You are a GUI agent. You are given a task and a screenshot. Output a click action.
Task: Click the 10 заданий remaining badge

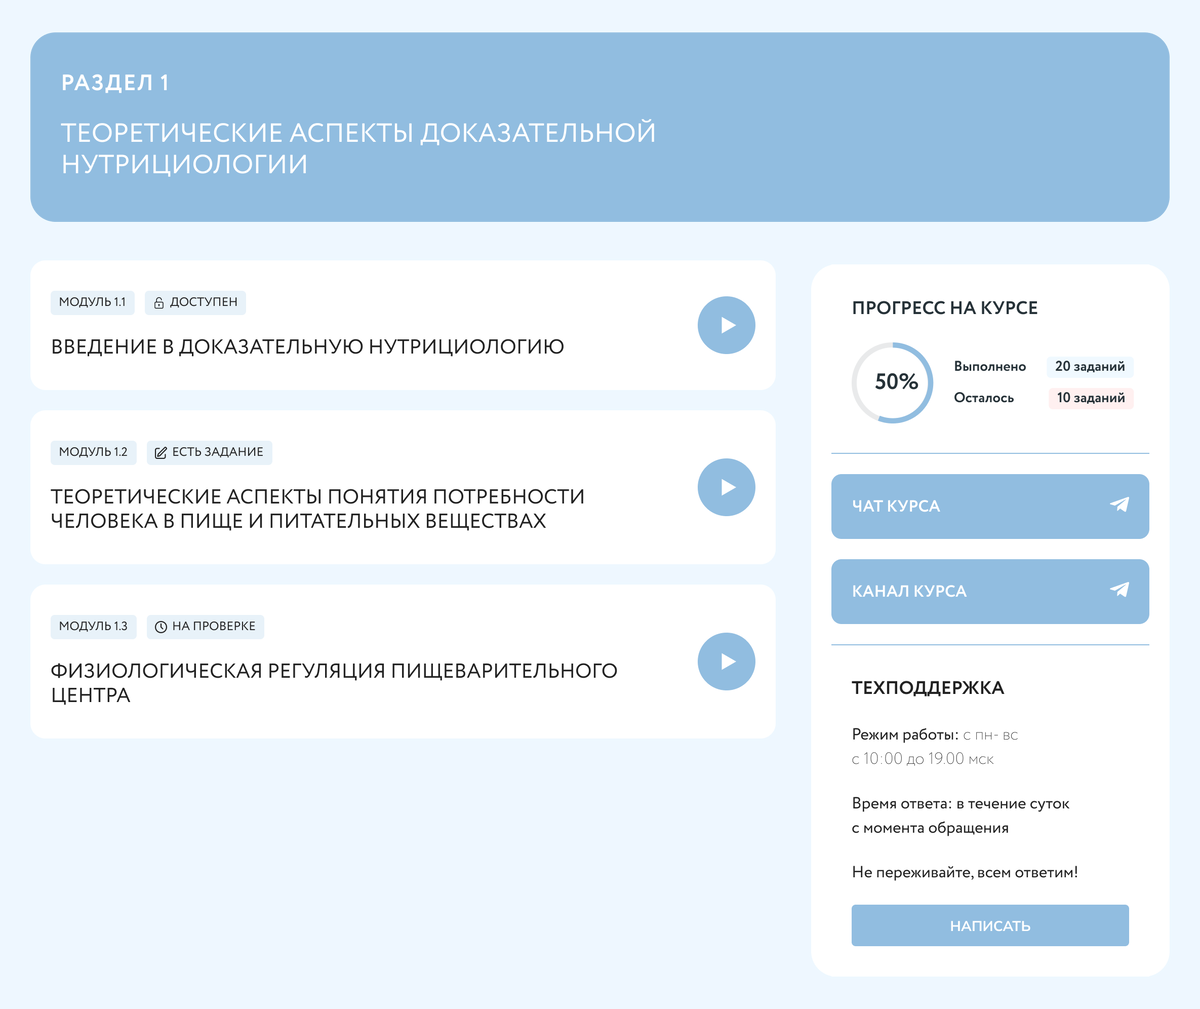(x=1090, y=398)
